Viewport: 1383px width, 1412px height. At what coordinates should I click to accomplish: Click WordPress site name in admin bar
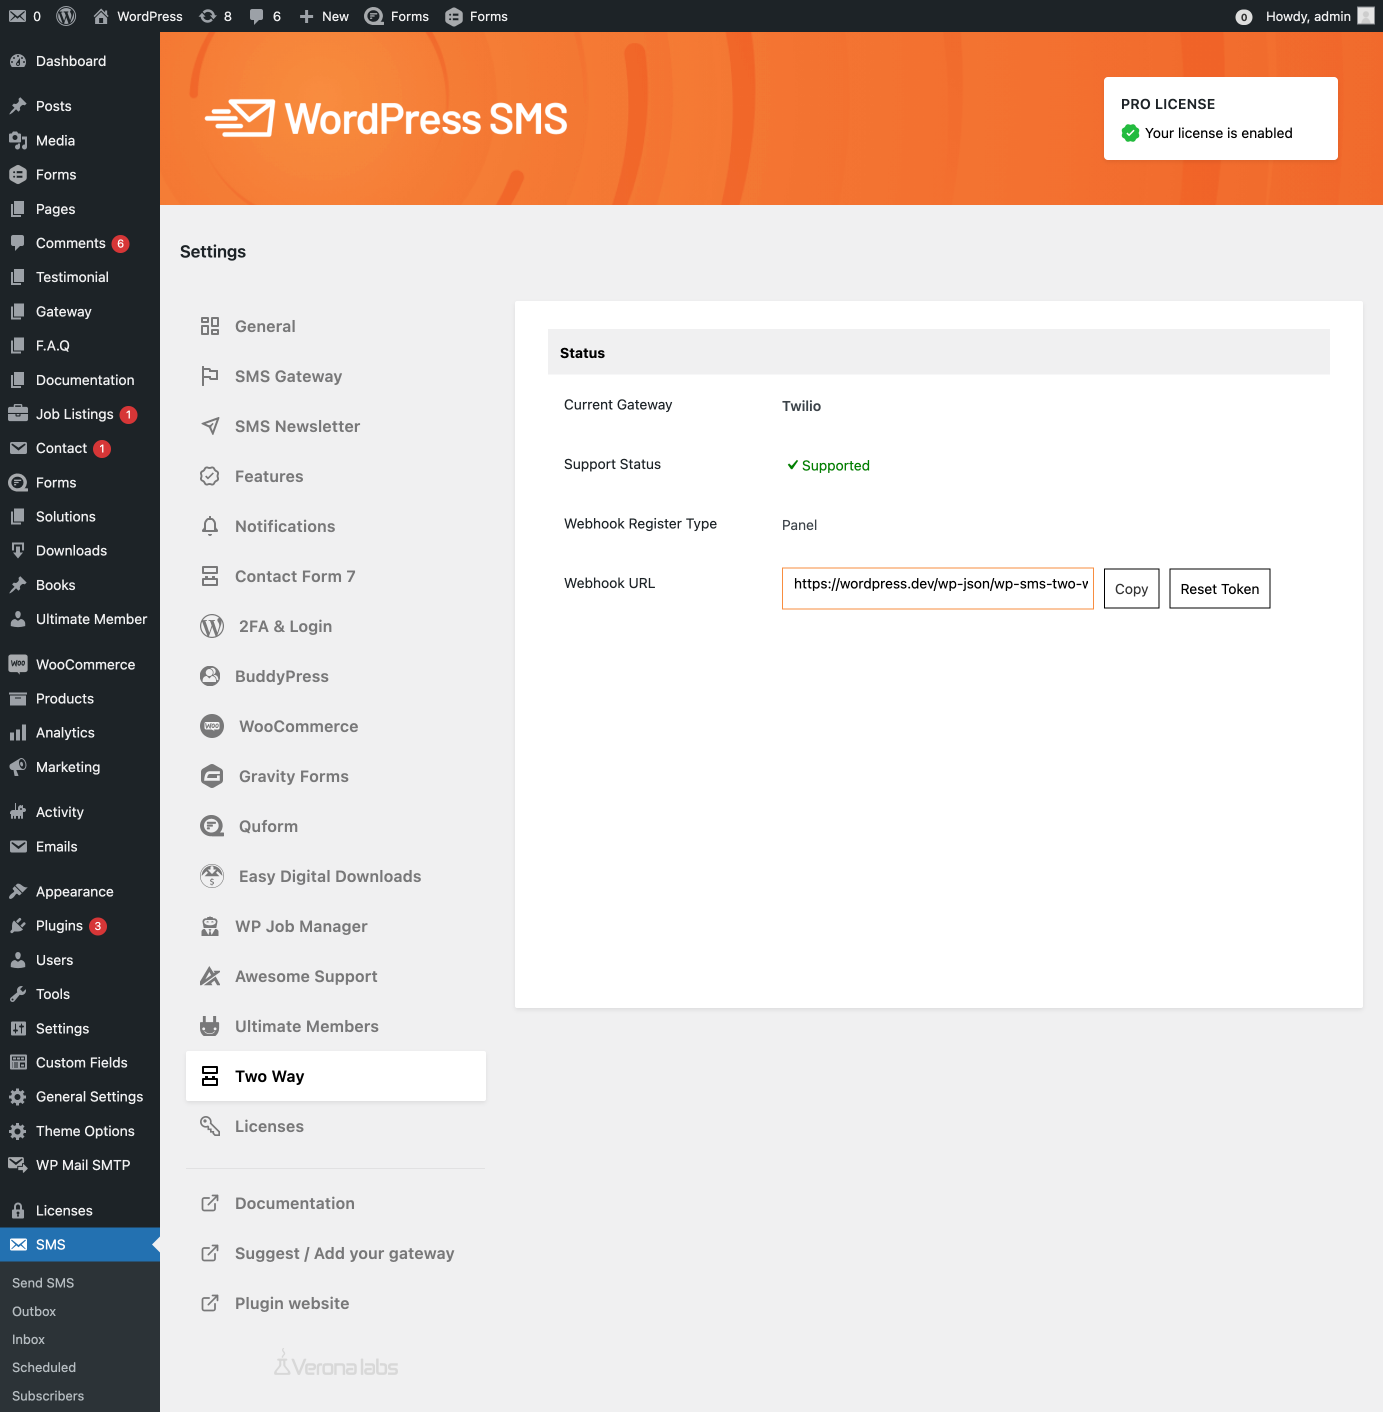(139, 16)
